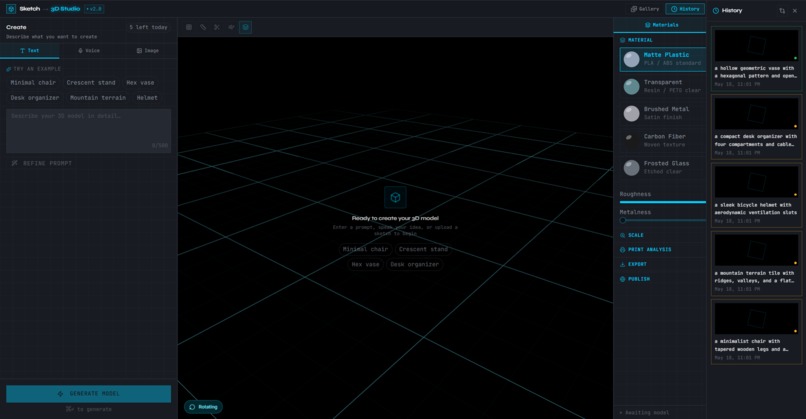Switch to the Voice input tab
The height and width of the screenshot is (419, 806).
[x=88, y=50]
